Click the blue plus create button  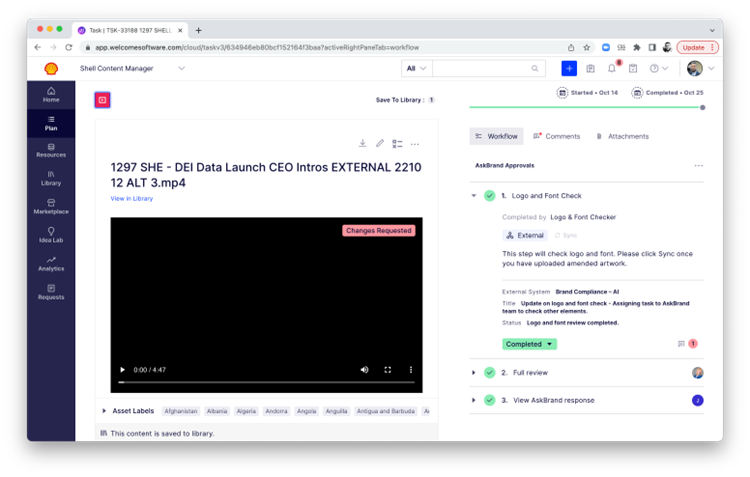click(569, 68)
